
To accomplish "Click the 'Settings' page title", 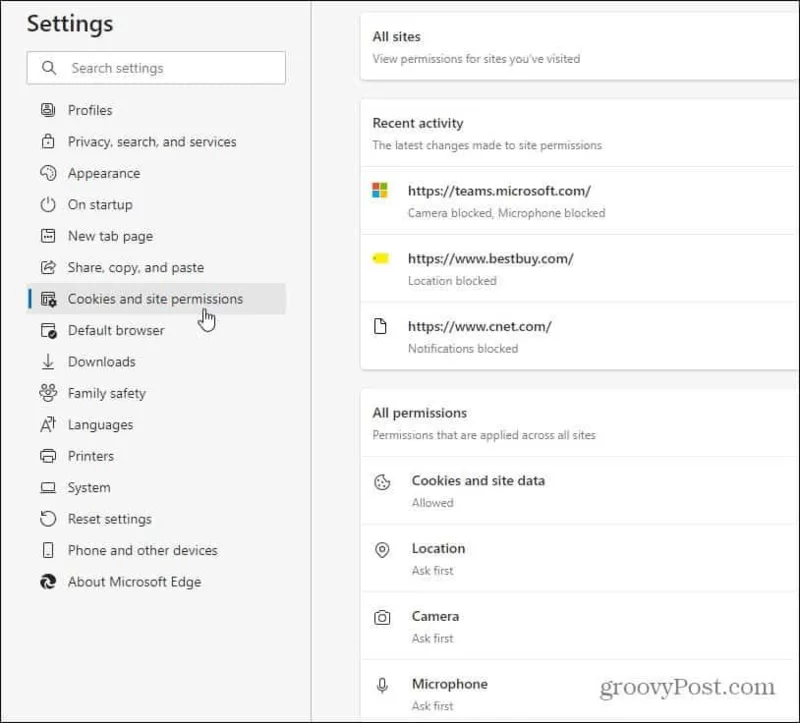I will tap(70, 24).
